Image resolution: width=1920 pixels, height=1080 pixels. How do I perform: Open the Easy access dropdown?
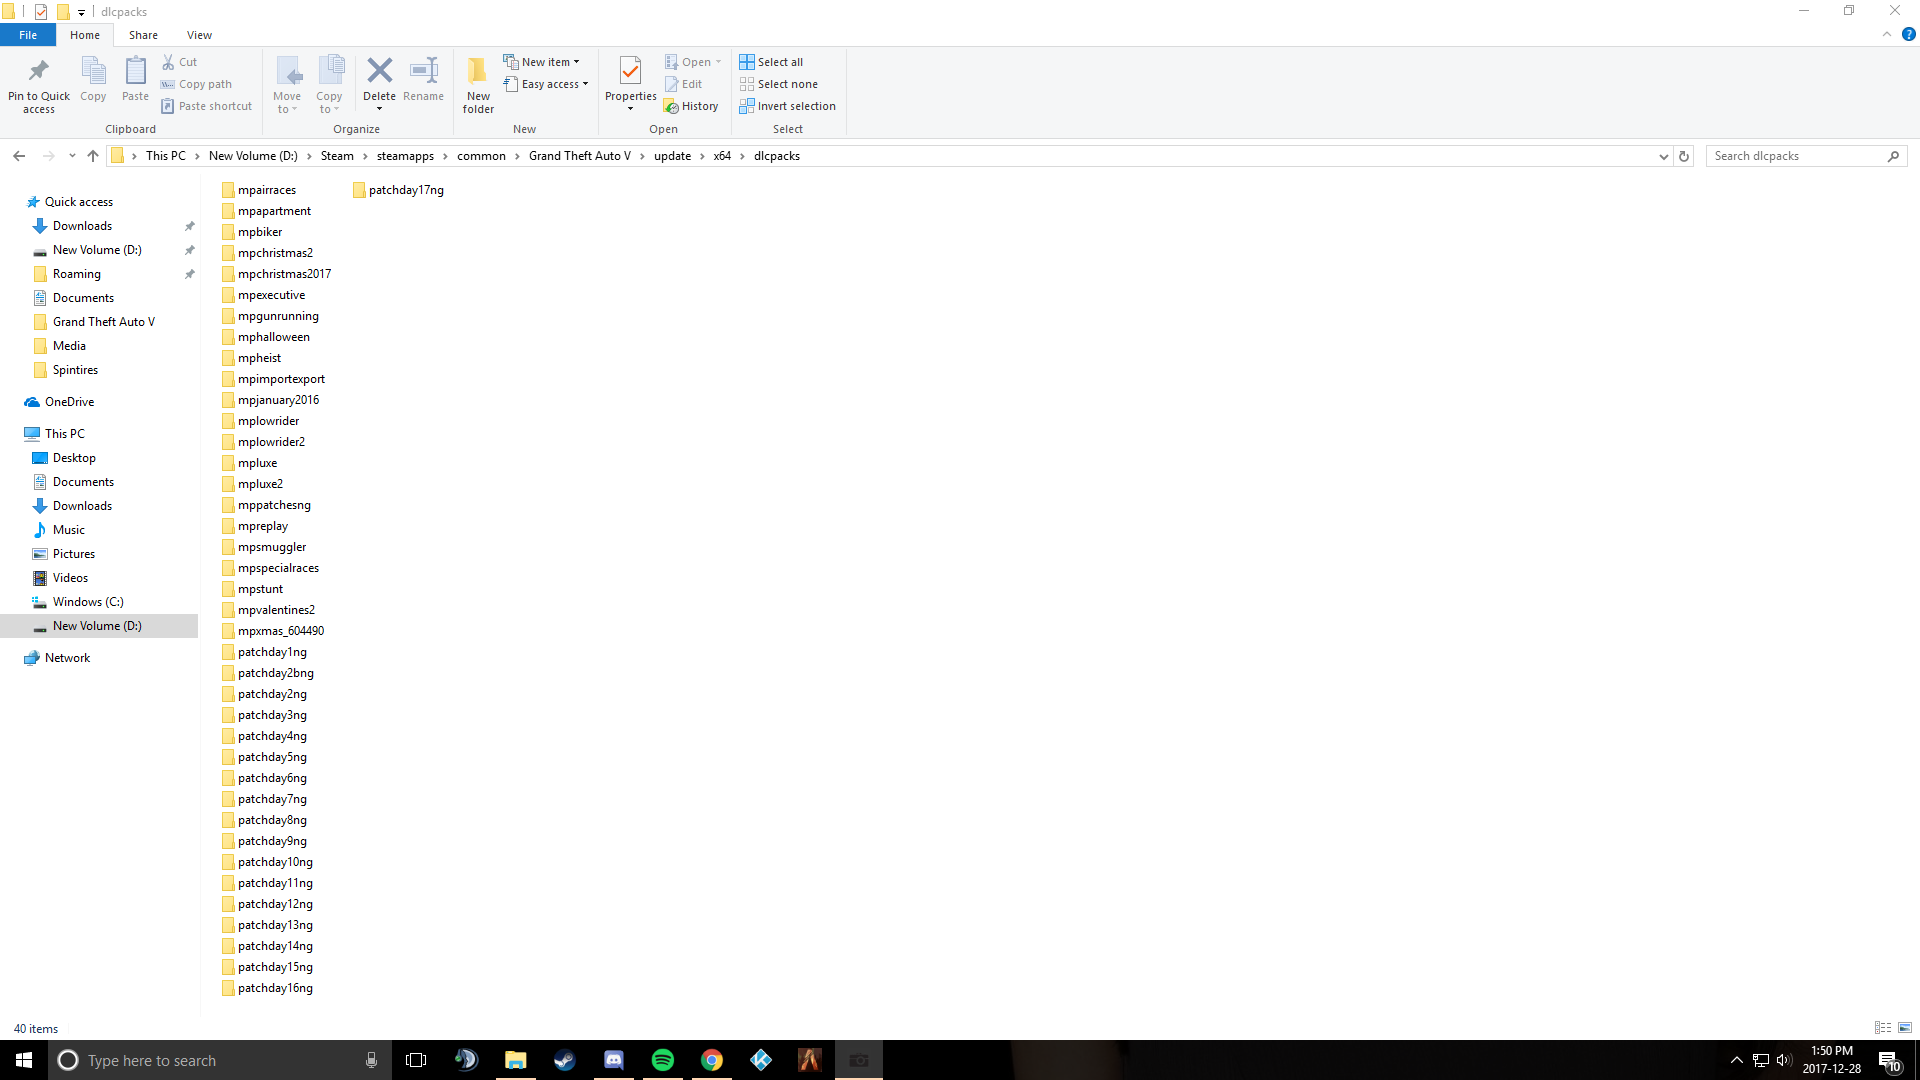click(546, 84)
